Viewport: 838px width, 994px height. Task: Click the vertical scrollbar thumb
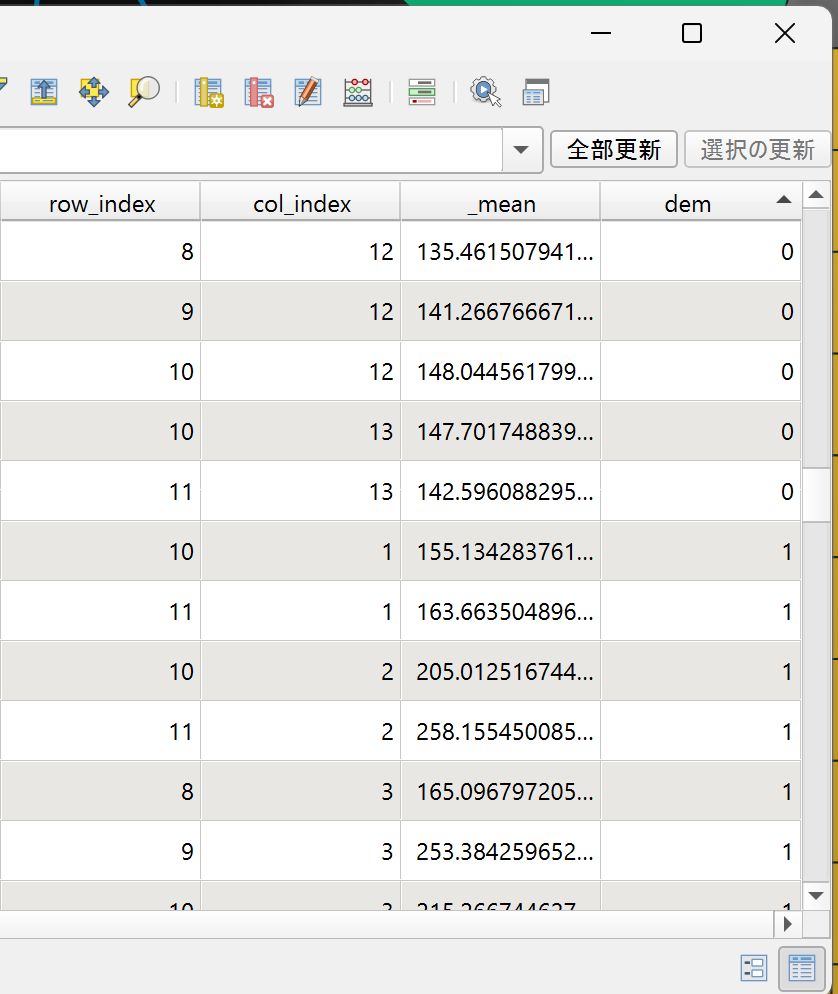(x=816, y=494)
